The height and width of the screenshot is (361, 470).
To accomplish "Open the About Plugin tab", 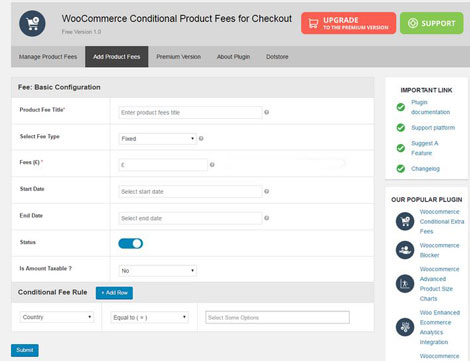I will pos(233,57).
